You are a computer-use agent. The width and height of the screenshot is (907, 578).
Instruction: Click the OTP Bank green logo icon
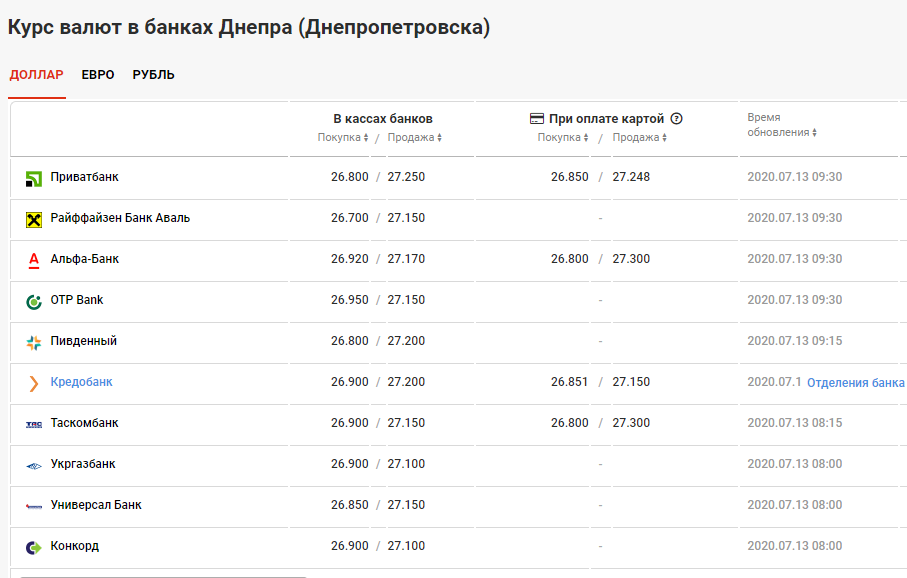pyautogui.click(x=34, y=301)
